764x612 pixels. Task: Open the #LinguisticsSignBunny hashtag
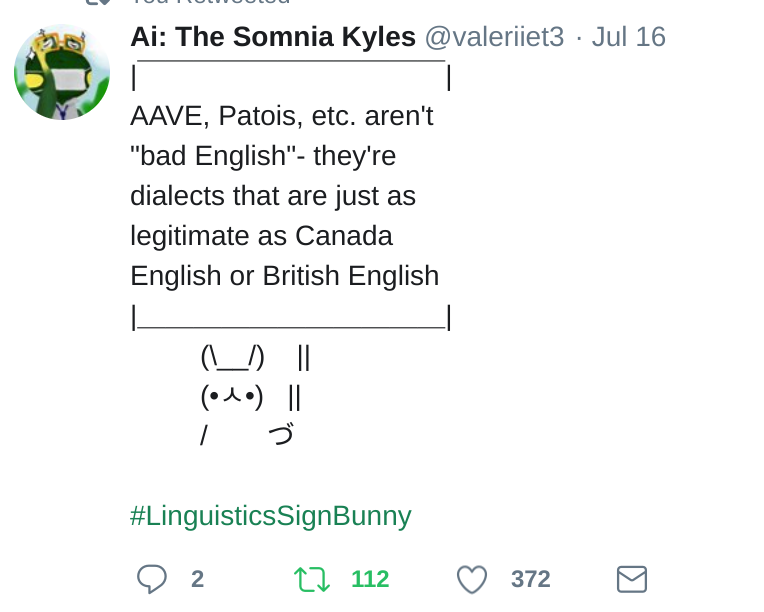tap(270, 516)
